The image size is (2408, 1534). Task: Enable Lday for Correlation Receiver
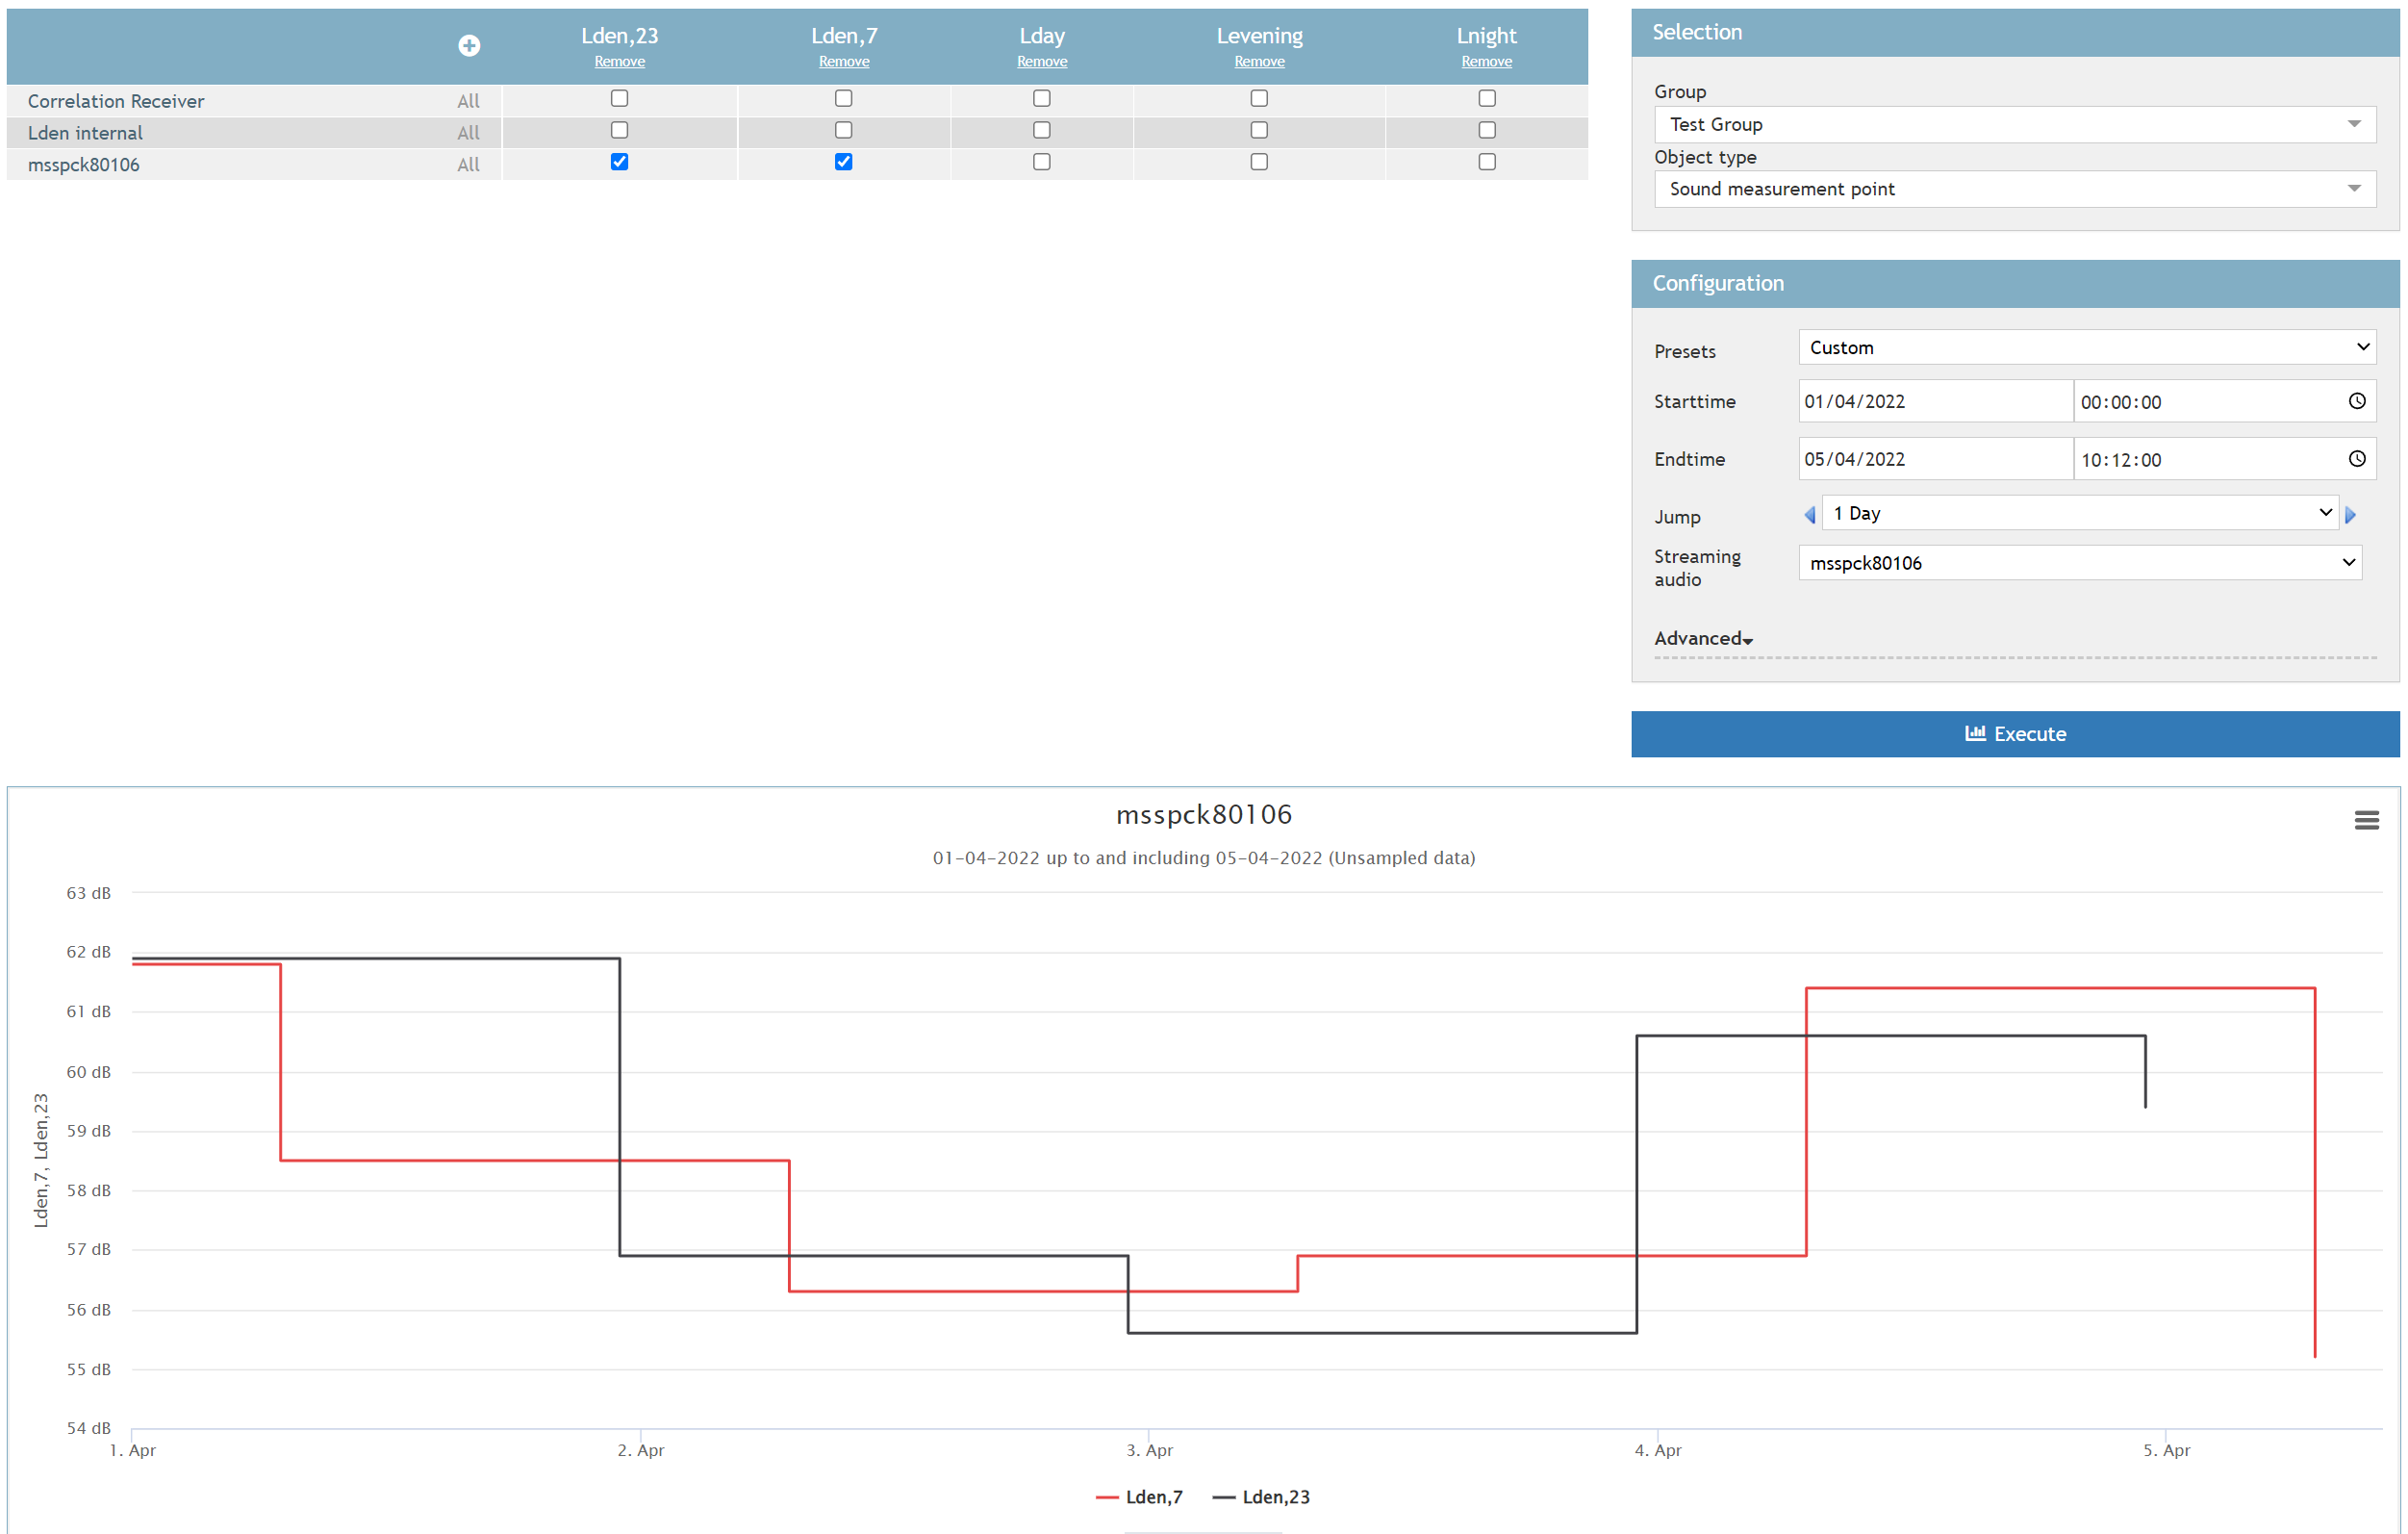point(1042,98)
